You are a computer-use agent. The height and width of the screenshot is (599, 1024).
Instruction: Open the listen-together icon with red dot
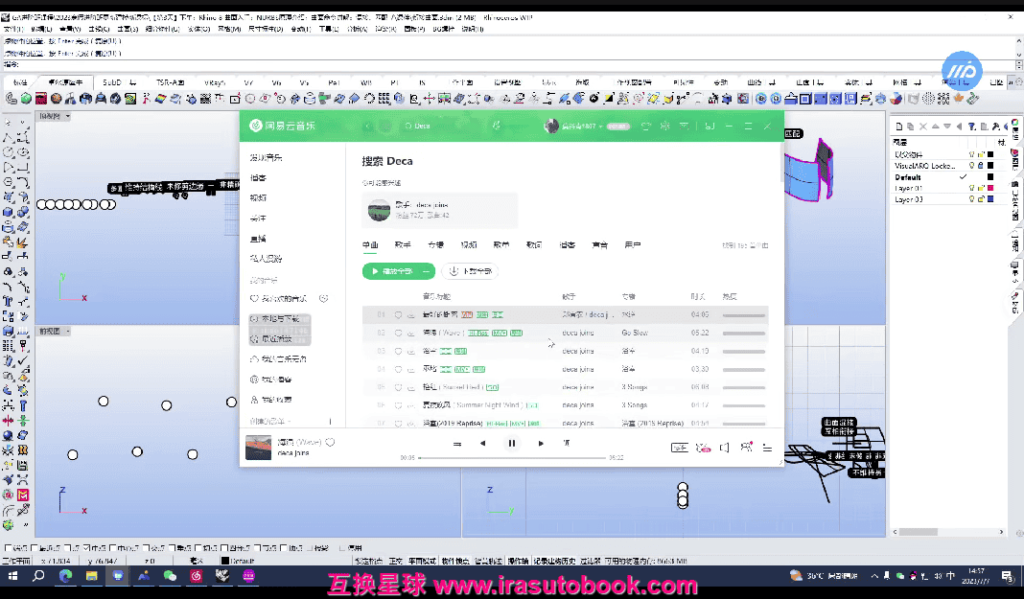coord(746,447)
